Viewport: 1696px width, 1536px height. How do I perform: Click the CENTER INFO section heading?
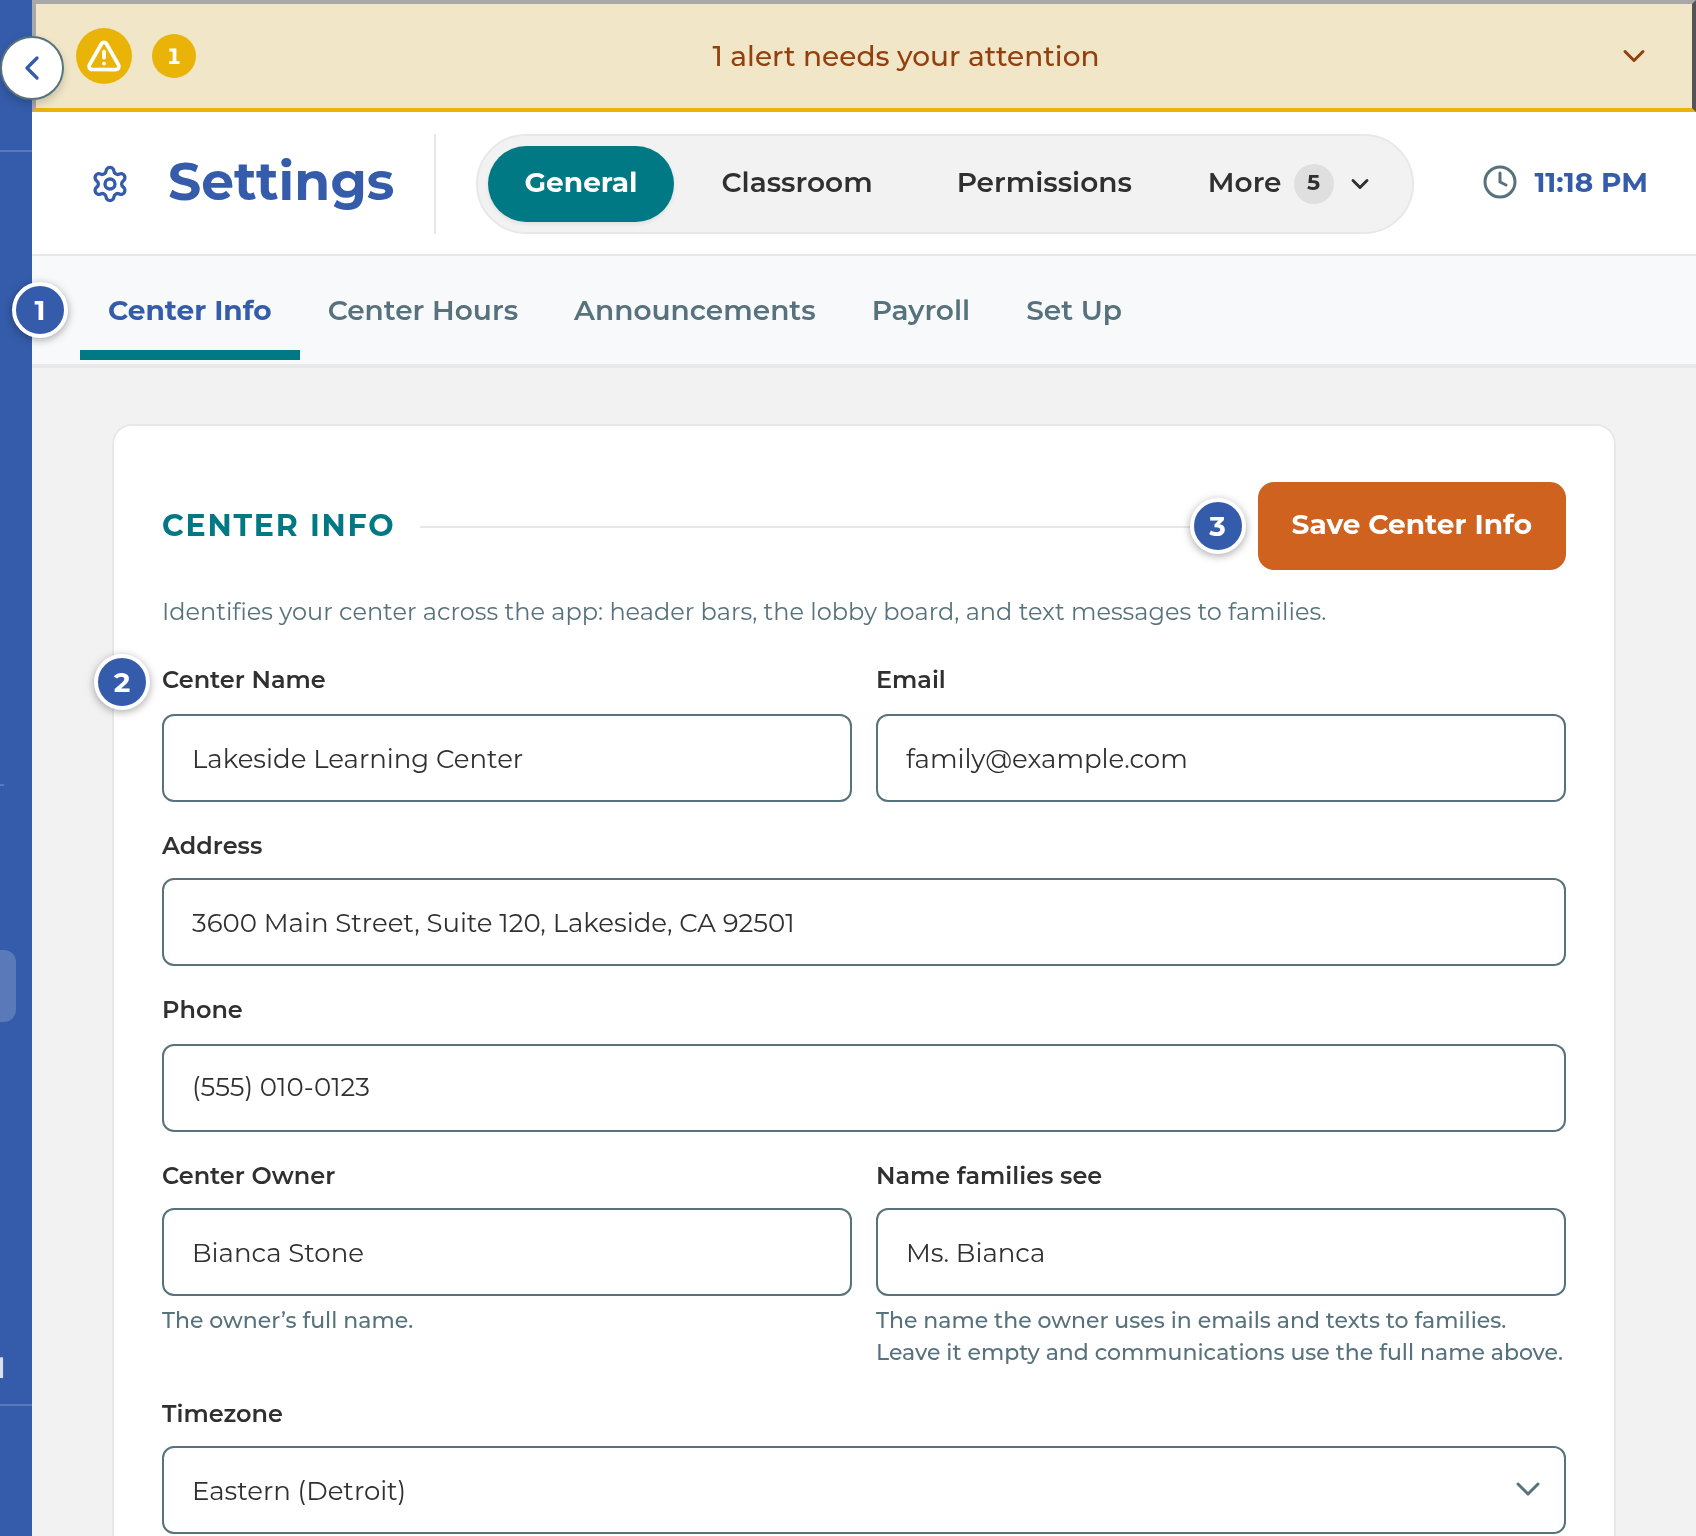(278, 525)
